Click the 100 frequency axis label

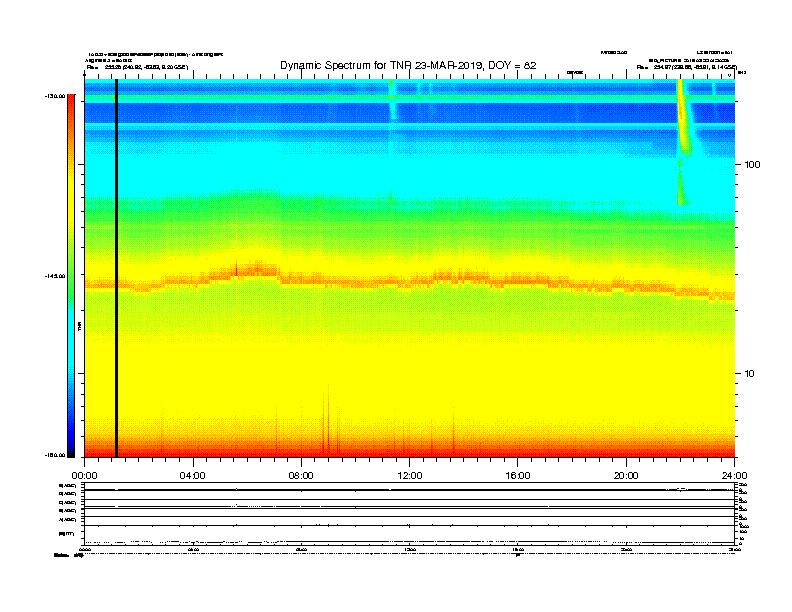pos(752,165)
